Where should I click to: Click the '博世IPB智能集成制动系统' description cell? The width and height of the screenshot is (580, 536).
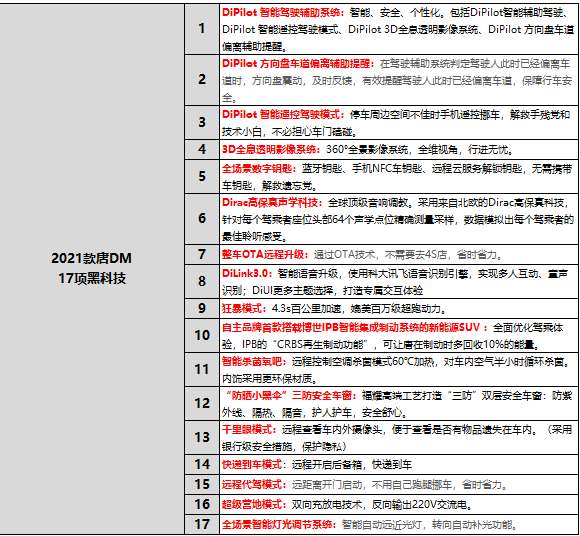399,335
